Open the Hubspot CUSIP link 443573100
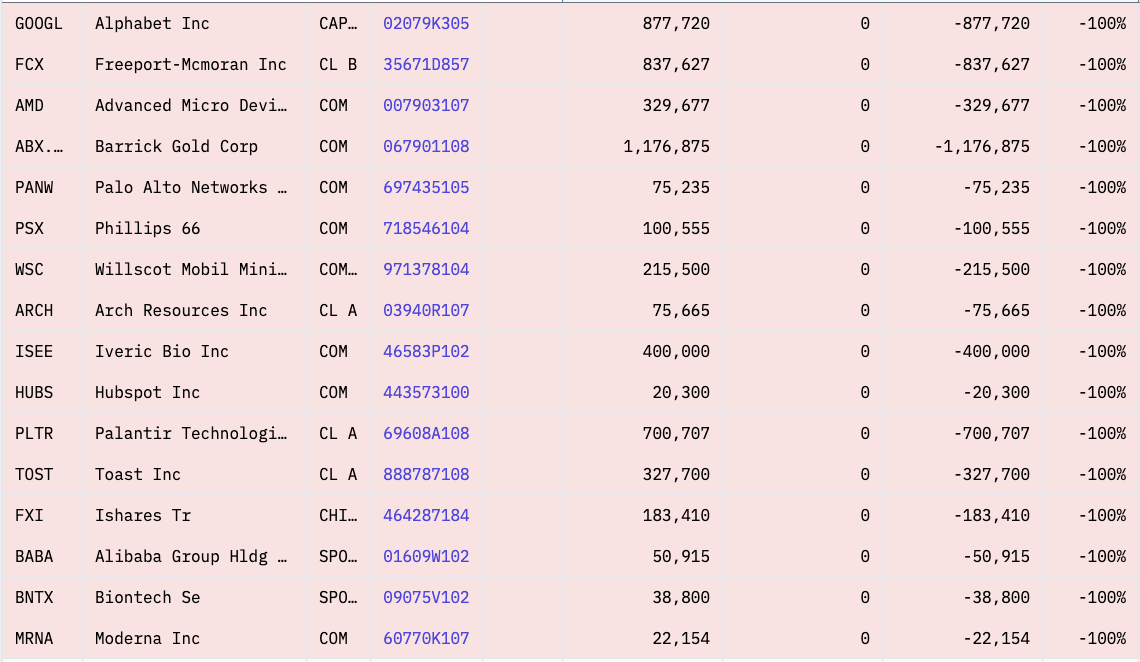The height and width of the screenshot is (662, 1140). click(x=426, y=392)
